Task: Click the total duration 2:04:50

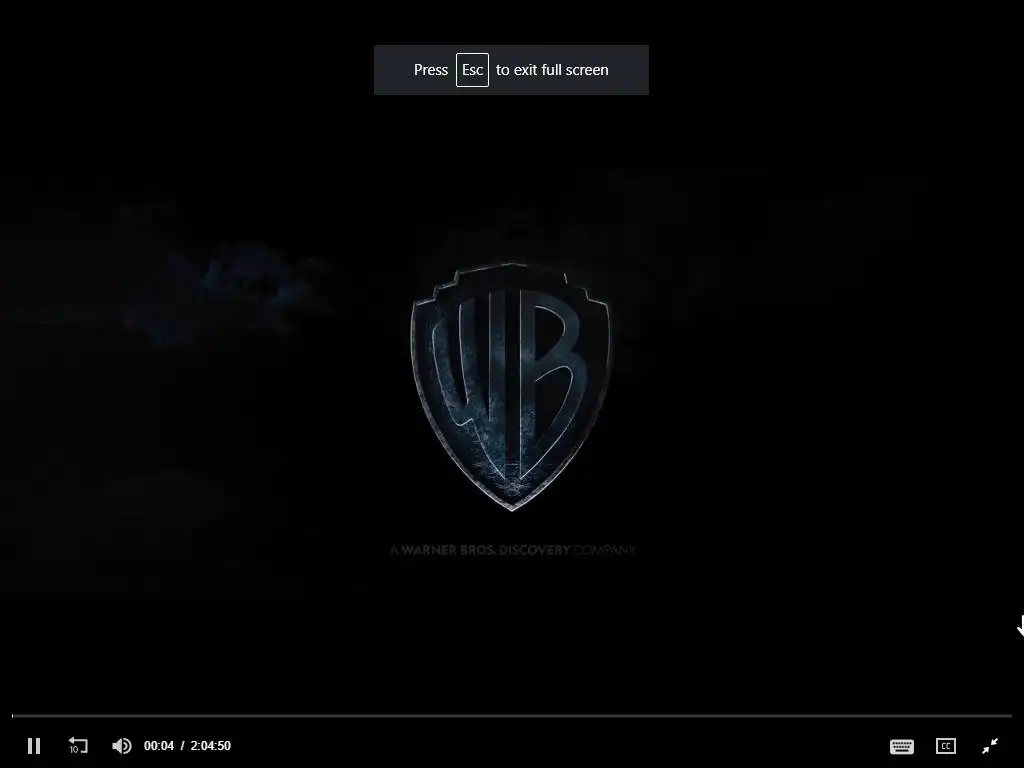Action: tap(210, 746)
